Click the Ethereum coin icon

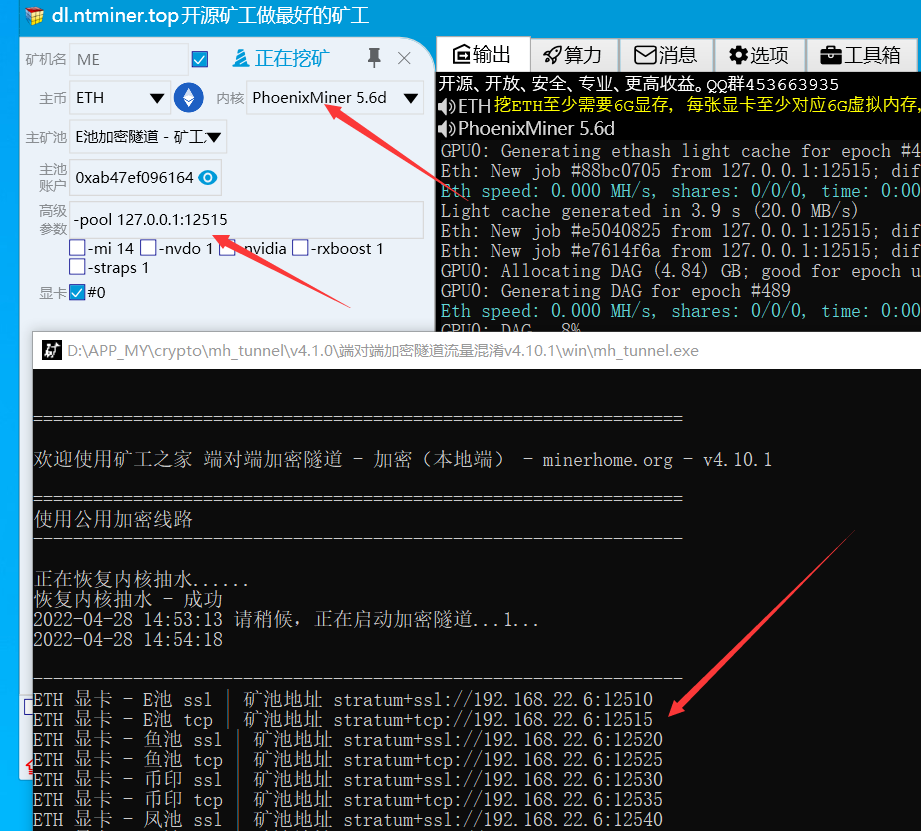189,97
